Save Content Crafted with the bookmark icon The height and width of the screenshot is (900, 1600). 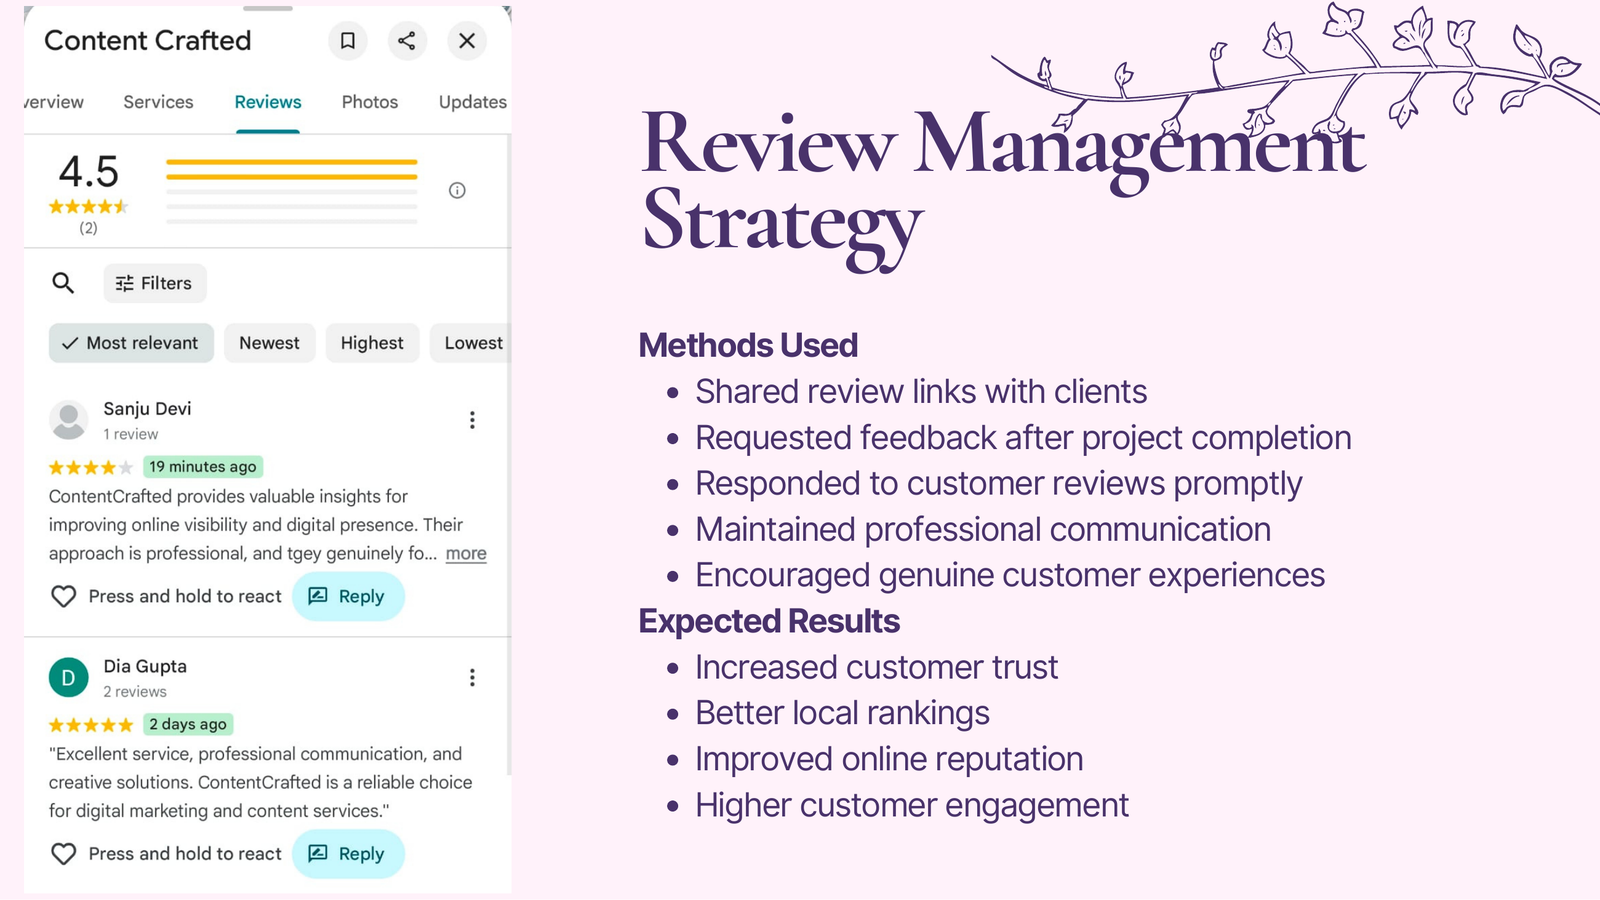click(x=348, y=41)
